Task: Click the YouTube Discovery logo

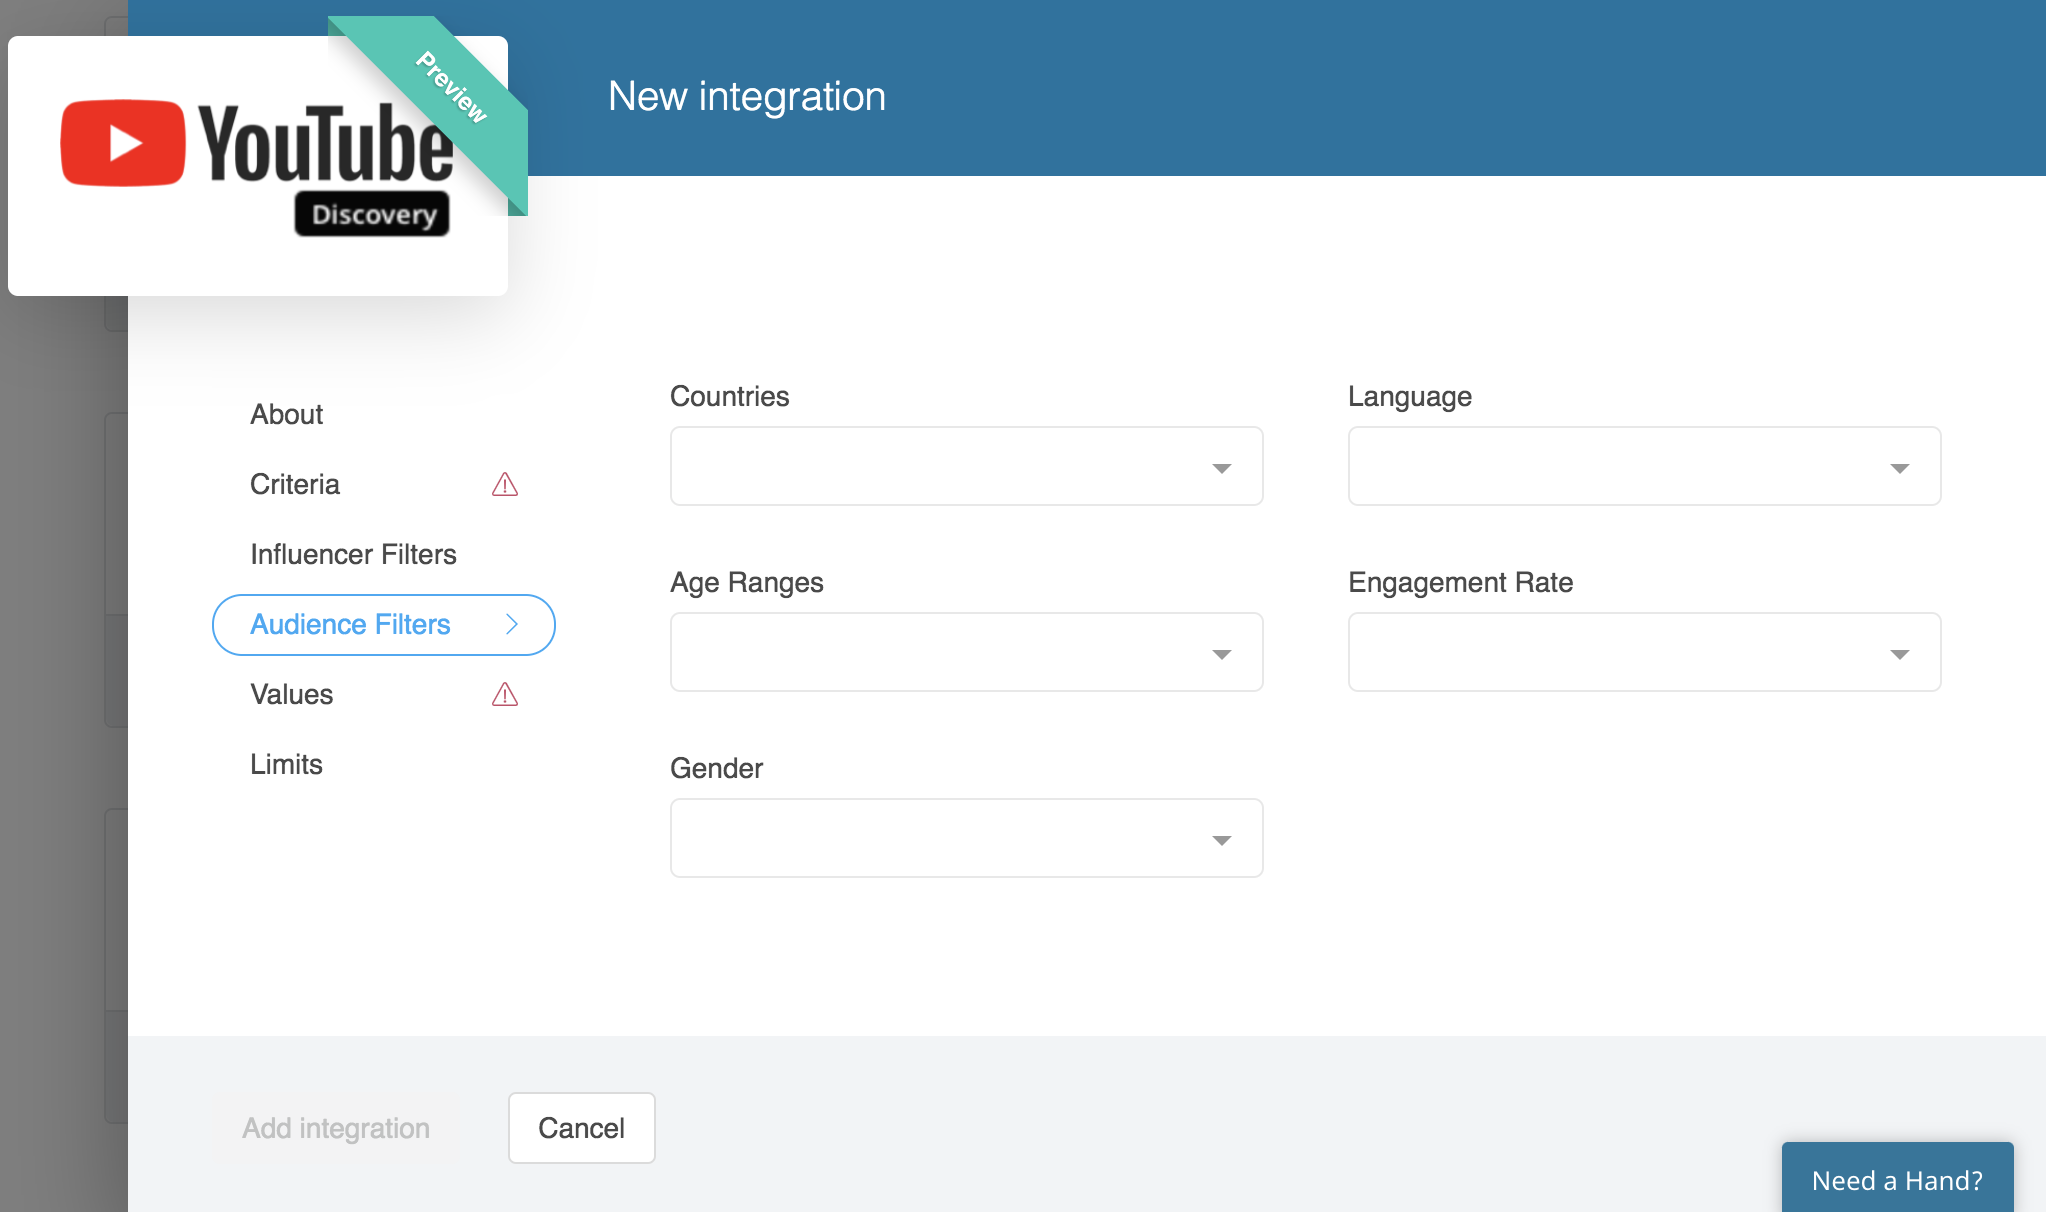Action: (x=257, y=166)
